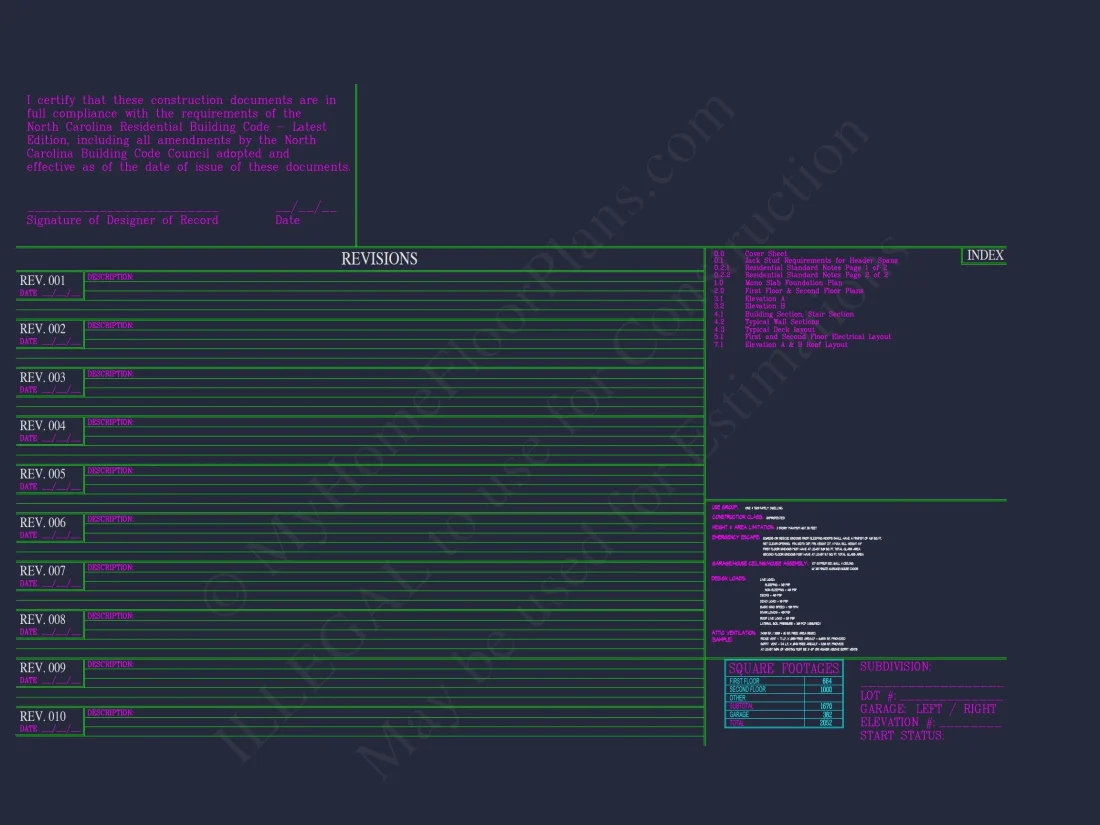Click the SUBDIVISION label

pos(895,667)
